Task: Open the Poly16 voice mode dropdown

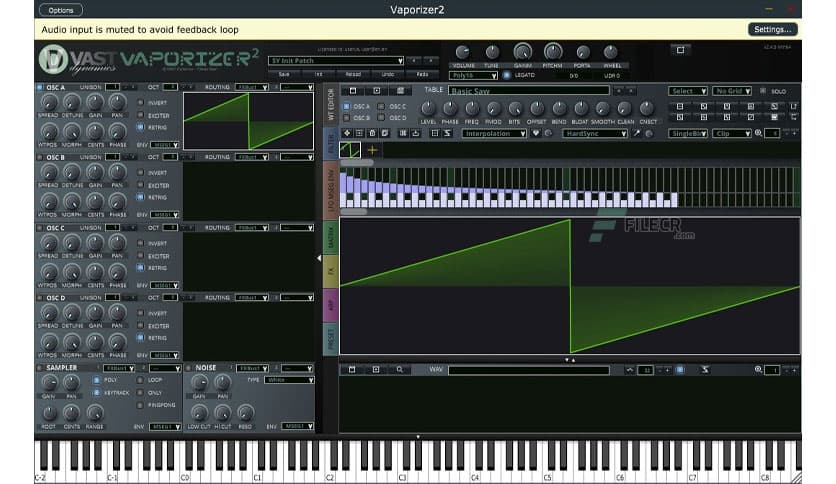Action: point(473,76)
